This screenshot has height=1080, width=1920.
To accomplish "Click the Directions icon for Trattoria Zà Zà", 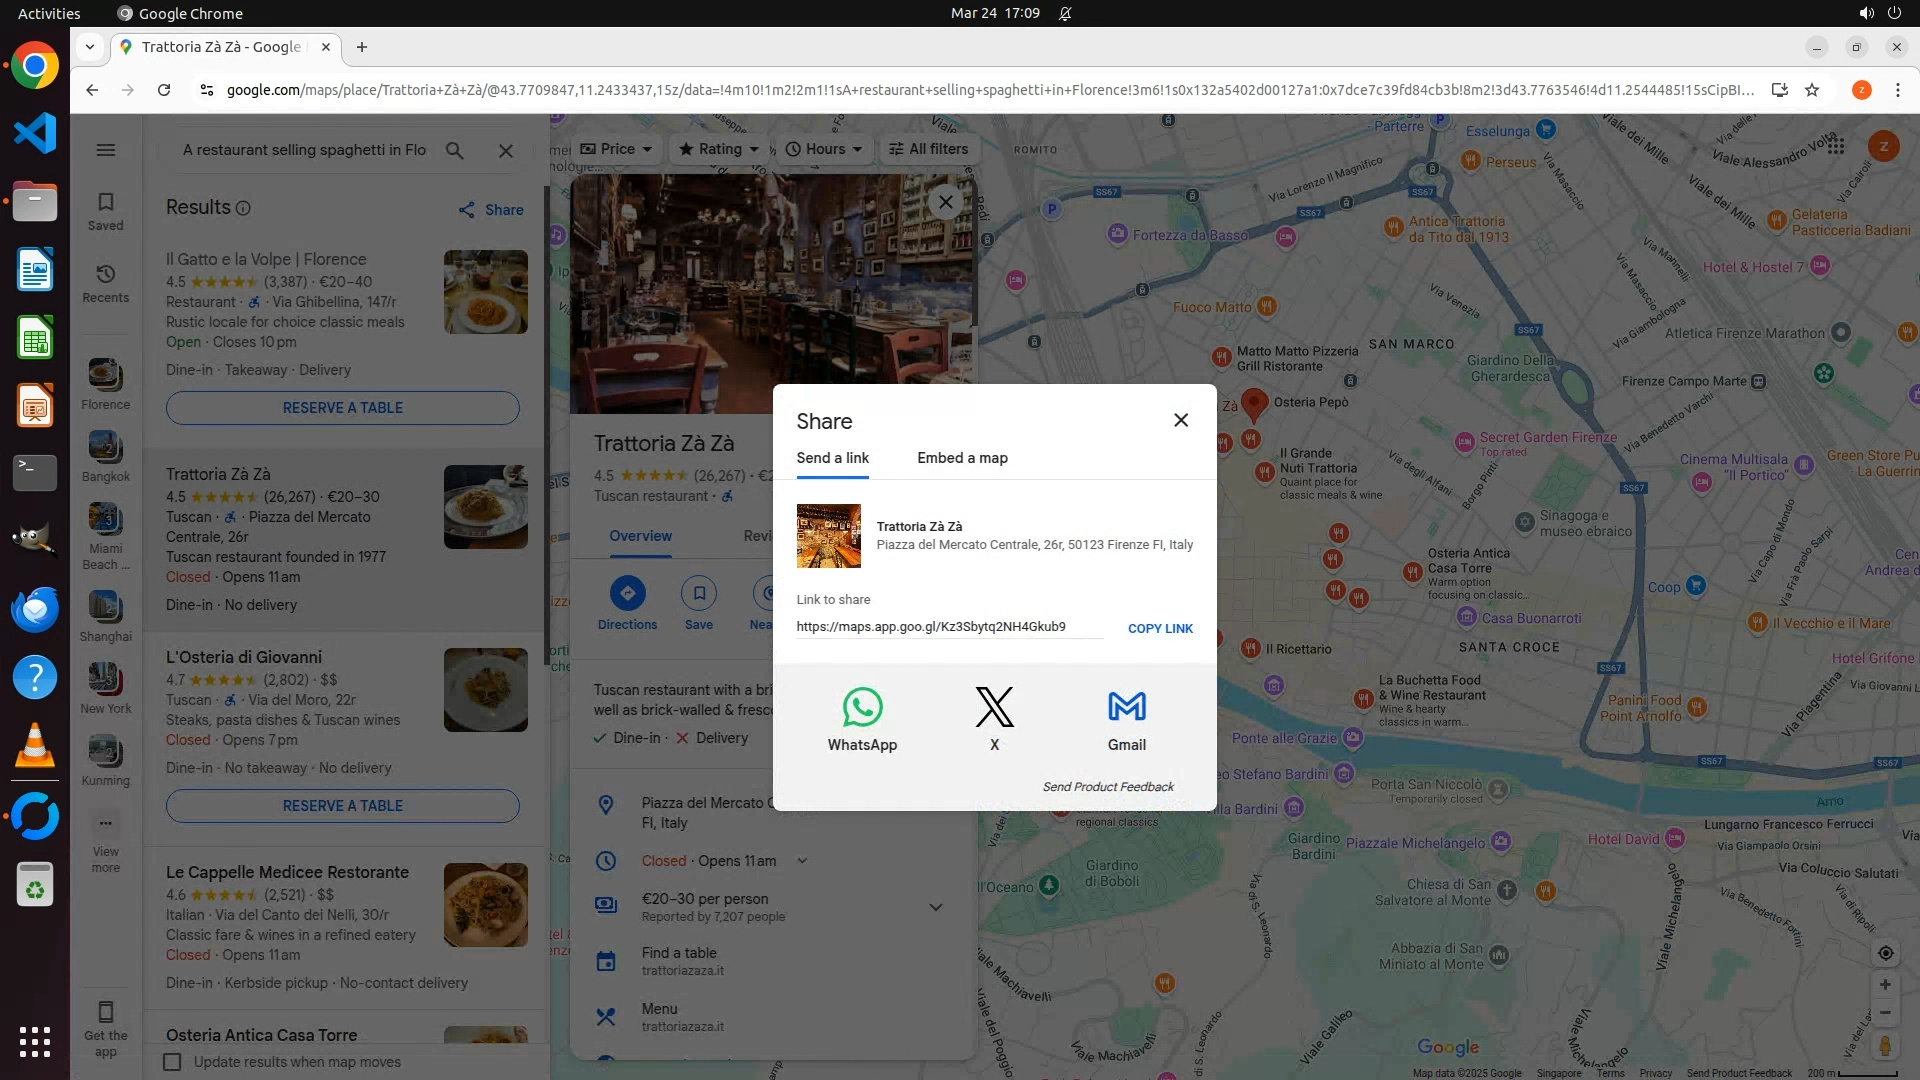I will coord(627,594).
